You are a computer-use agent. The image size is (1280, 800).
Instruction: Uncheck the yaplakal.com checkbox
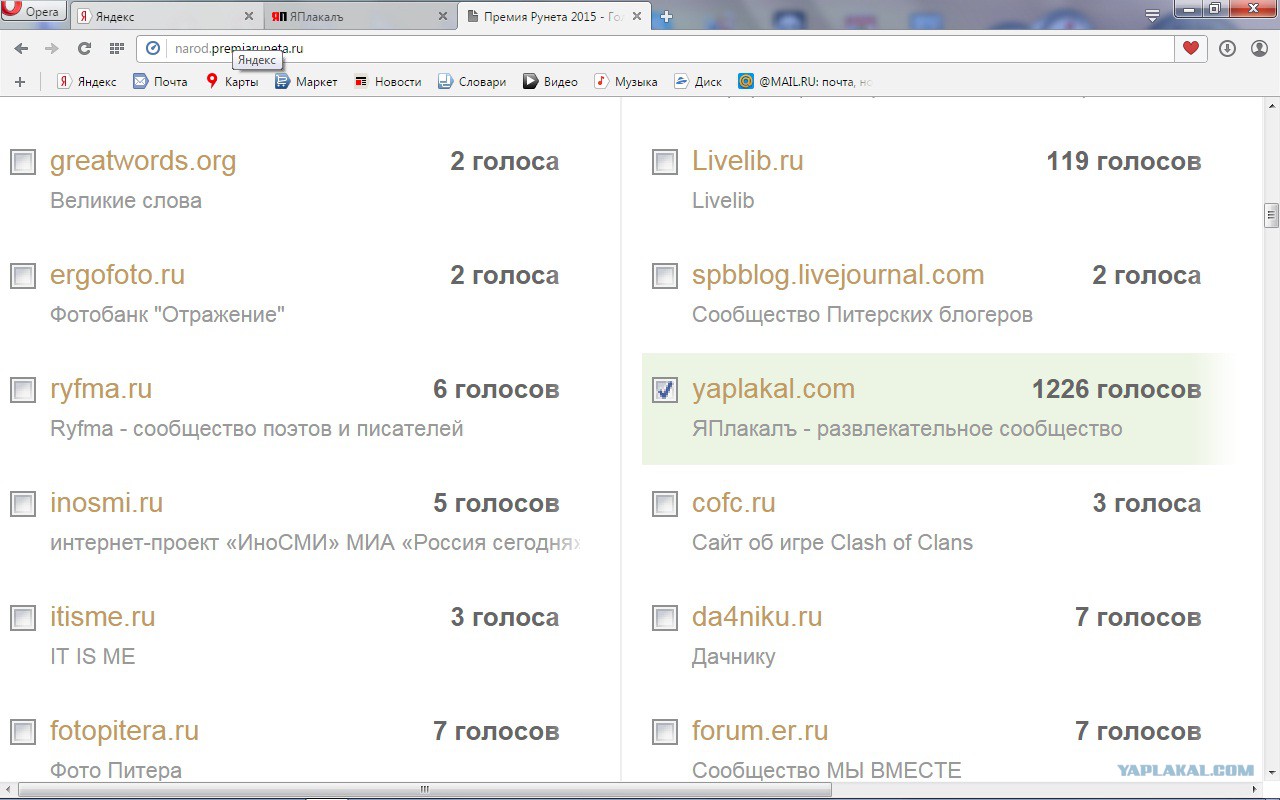665,390
